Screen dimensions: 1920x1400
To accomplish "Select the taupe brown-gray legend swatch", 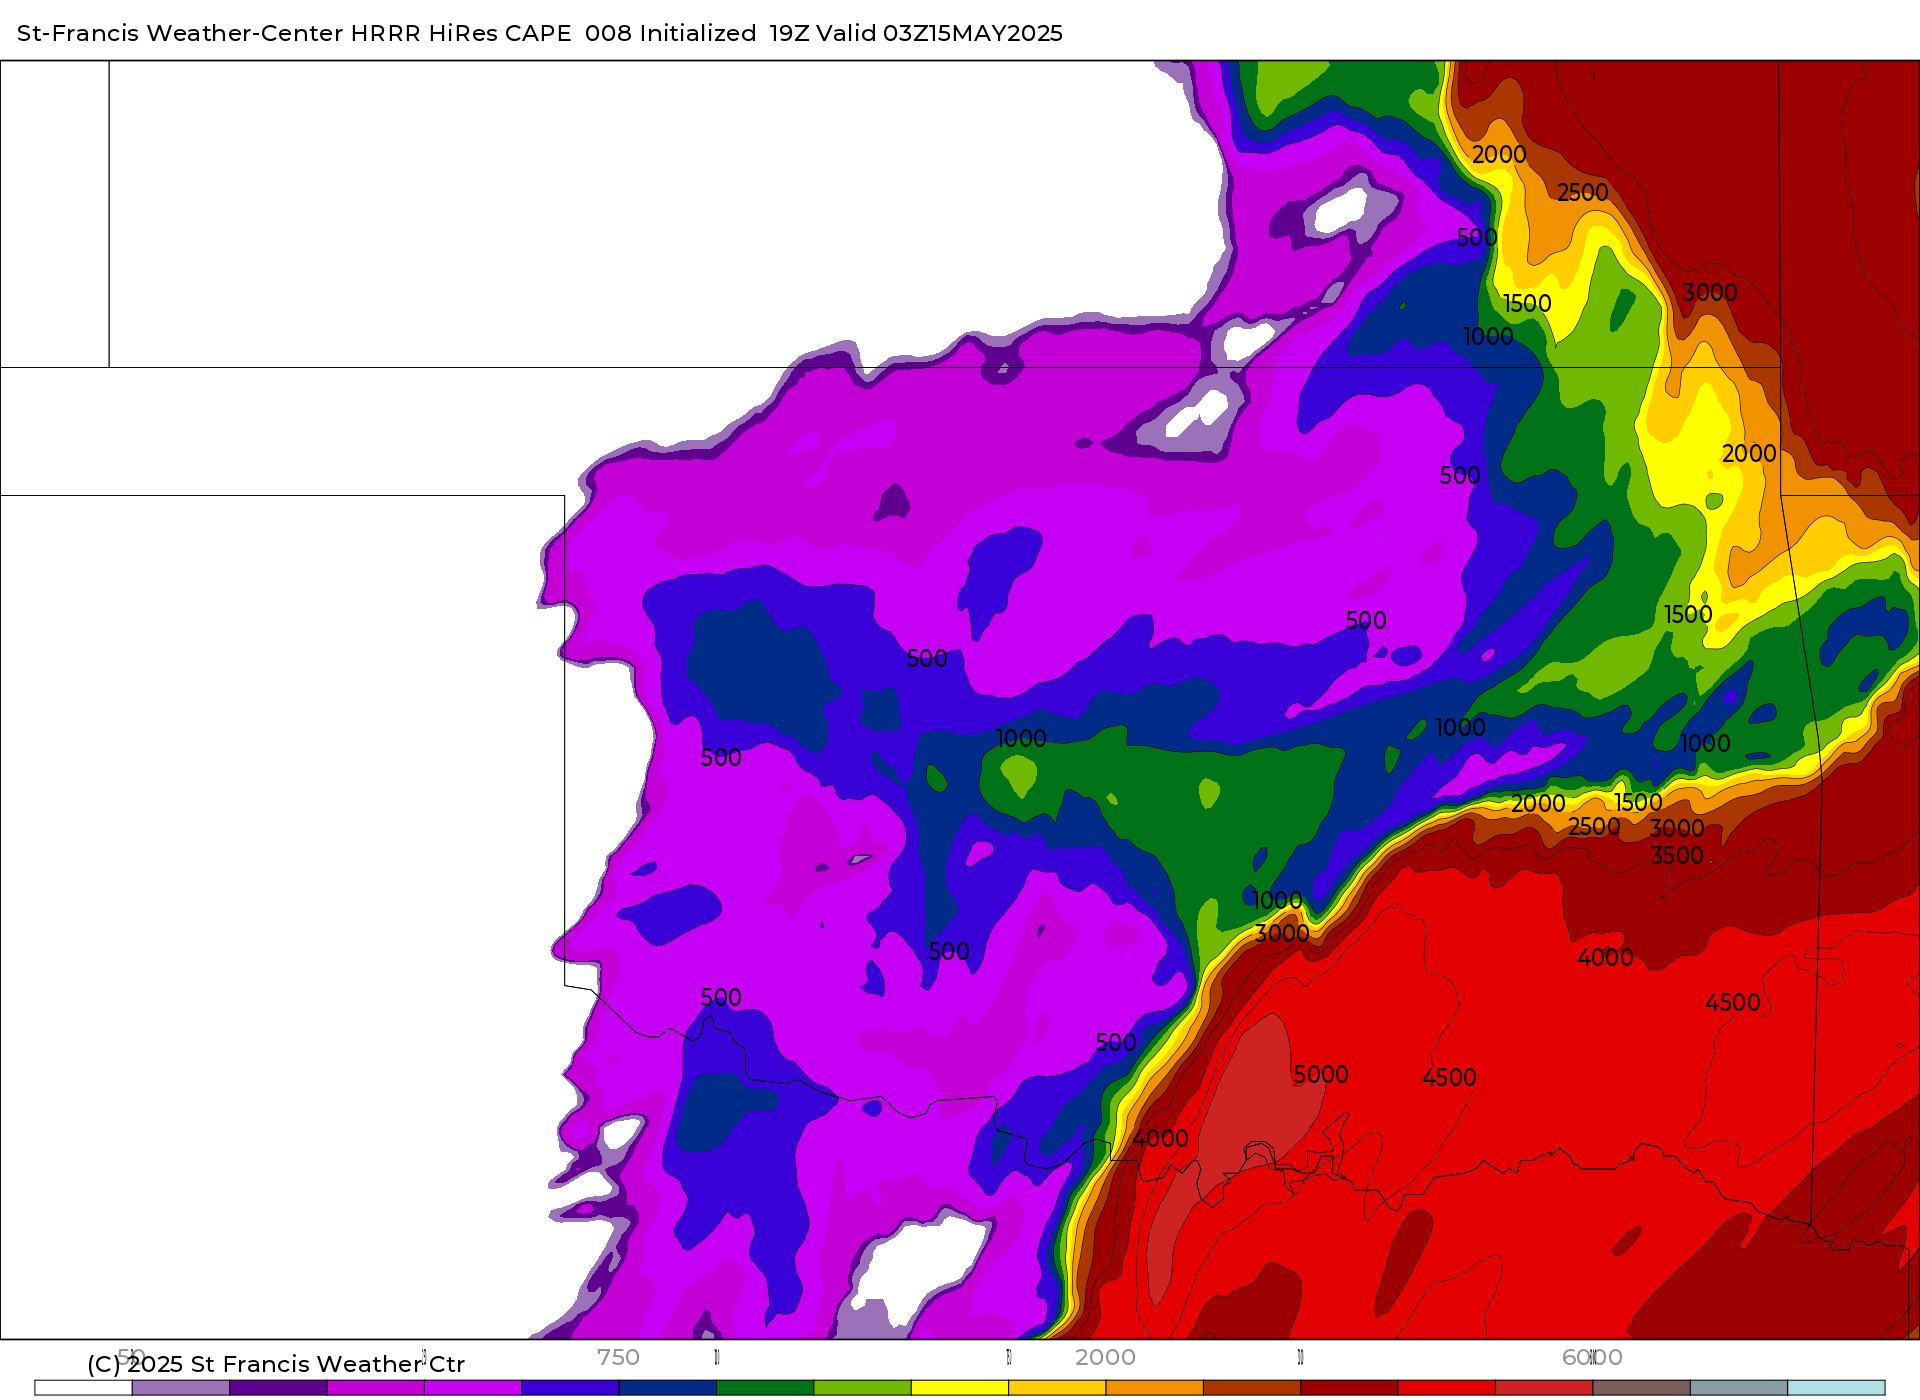I will pyautogui.click(x=1641, y=1388).
